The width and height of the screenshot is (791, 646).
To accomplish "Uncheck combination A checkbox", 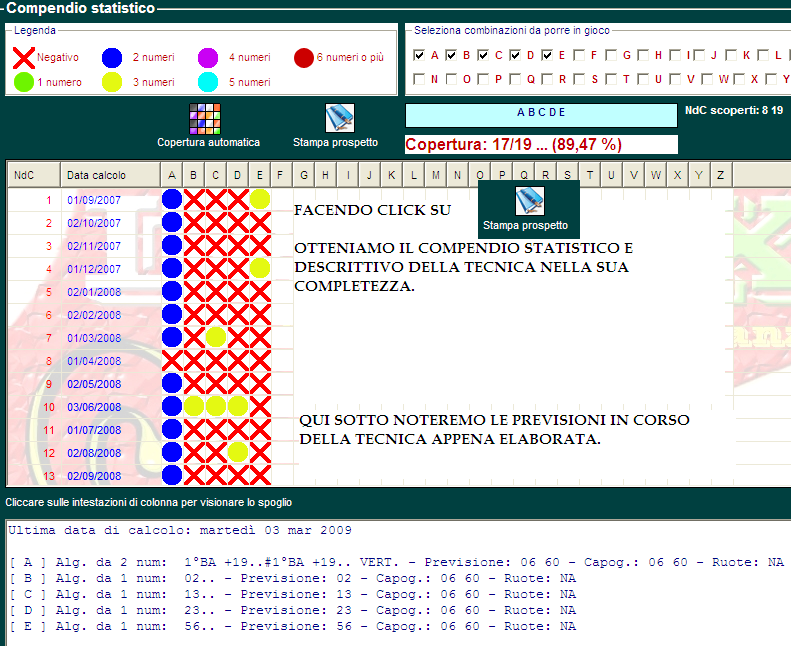I will pyautogui.click(x=419, y=55).
